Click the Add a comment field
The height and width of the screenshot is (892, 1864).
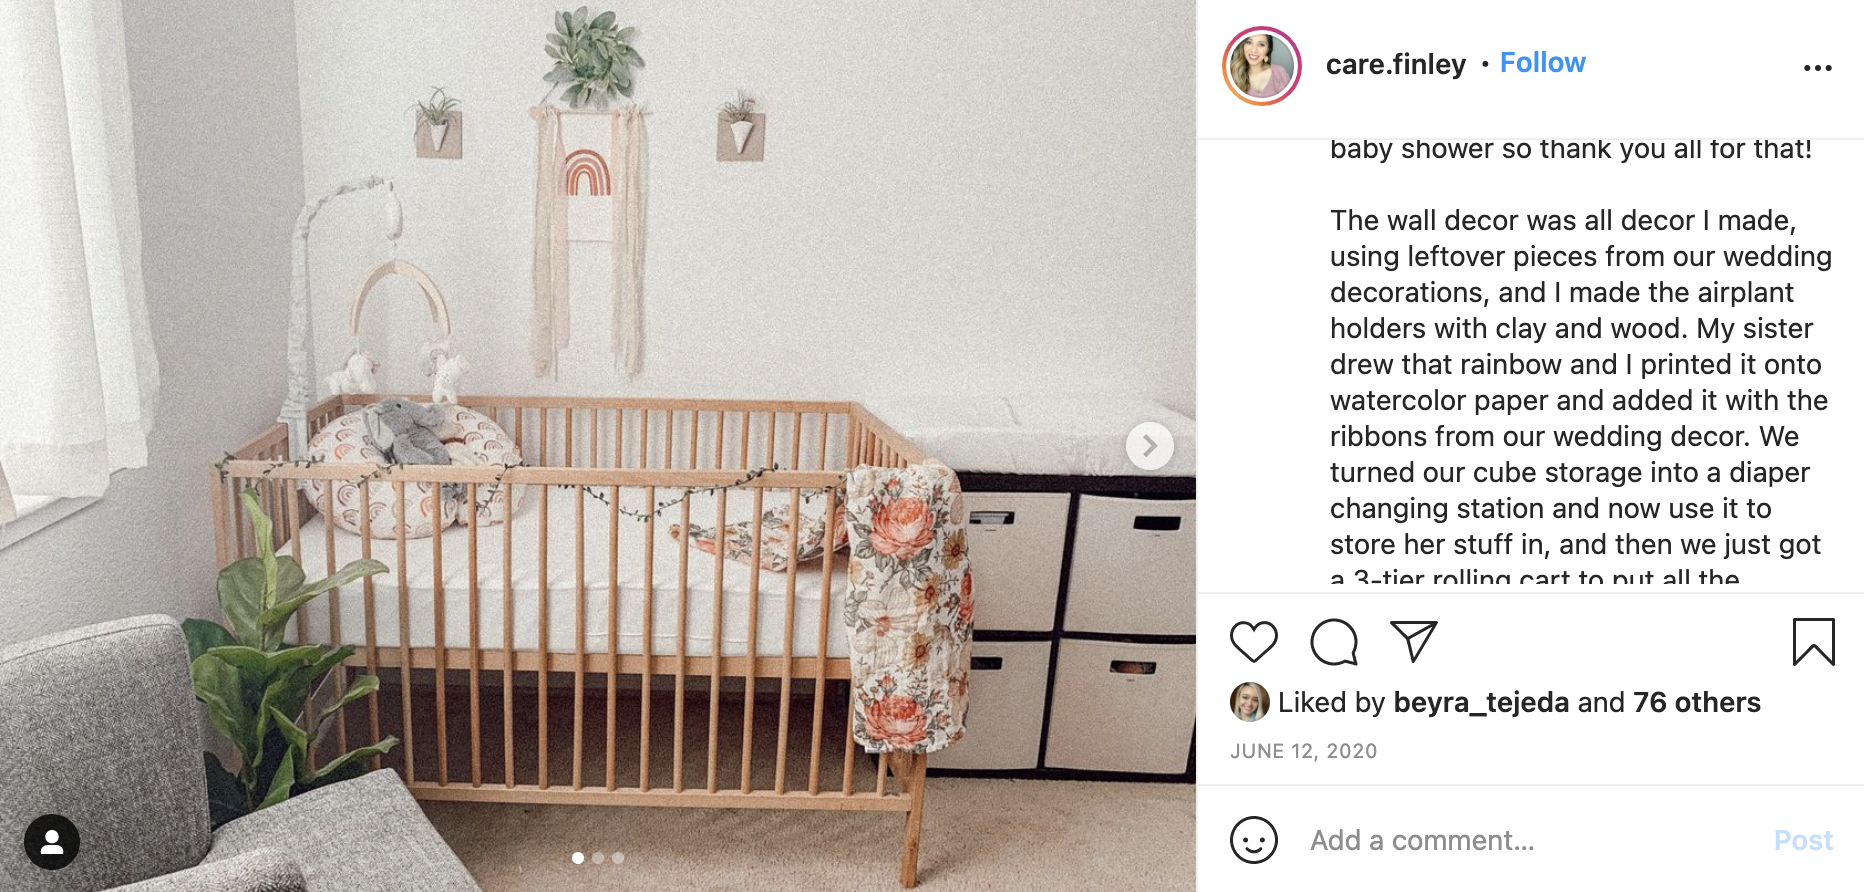pyautogui.click(x=1530, y=840)
